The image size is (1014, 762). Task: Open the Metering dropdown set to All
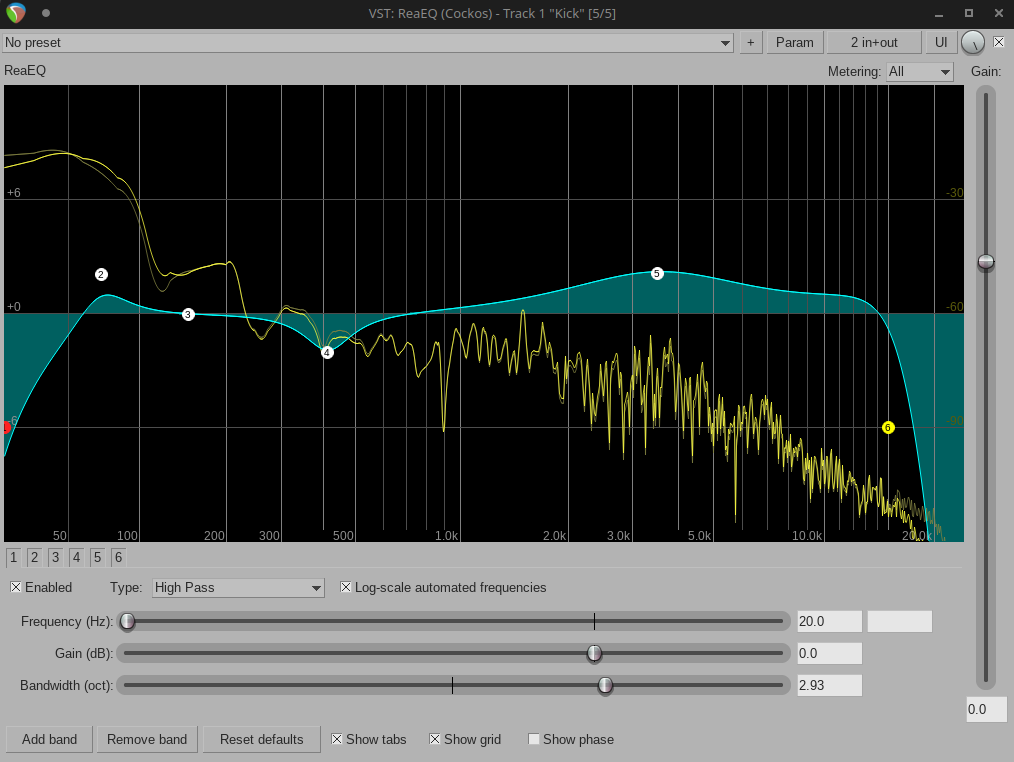[x=920, y=72]
